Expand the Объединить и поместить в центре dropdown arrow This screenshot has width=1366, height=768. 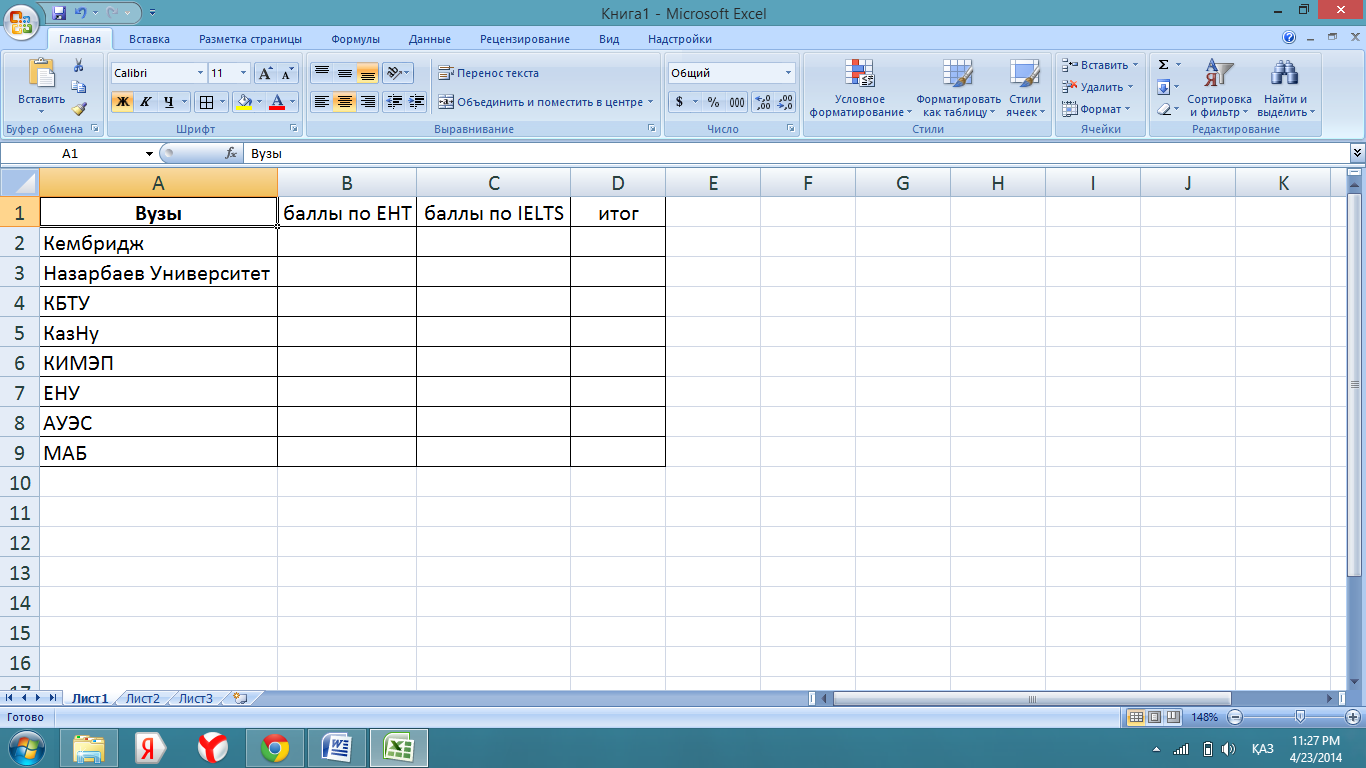point(650,102)
